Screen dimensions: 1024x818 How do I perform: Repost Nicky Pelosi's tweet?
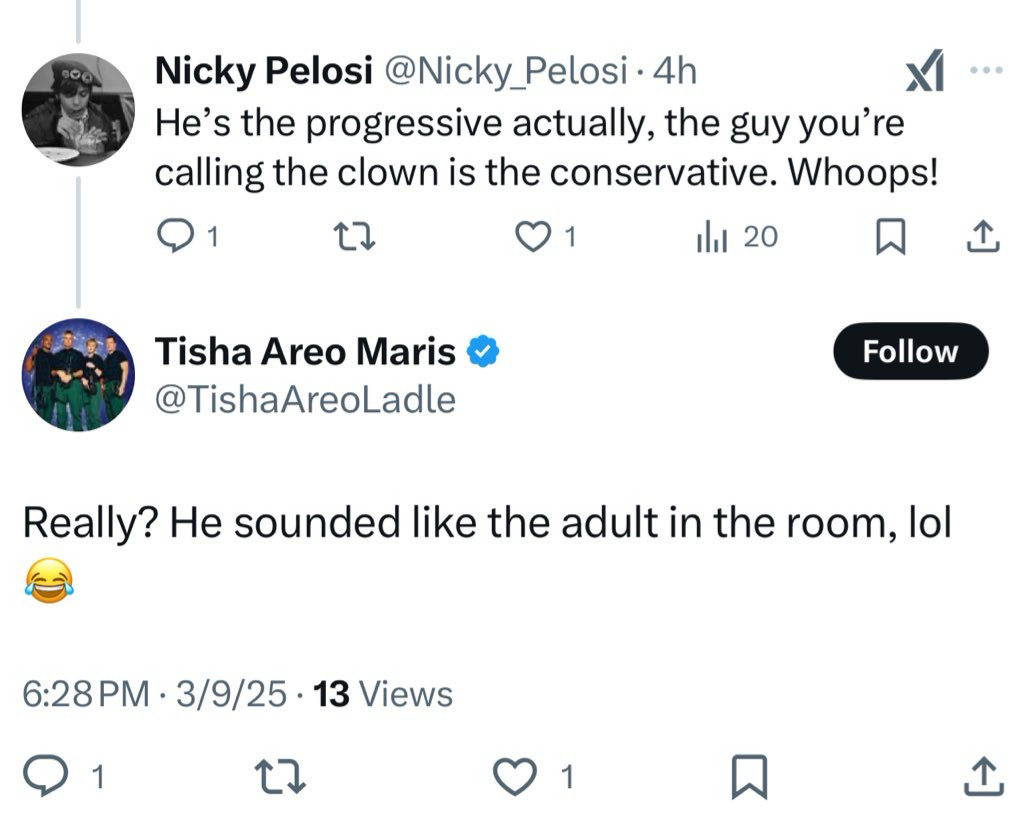[355, 236]
